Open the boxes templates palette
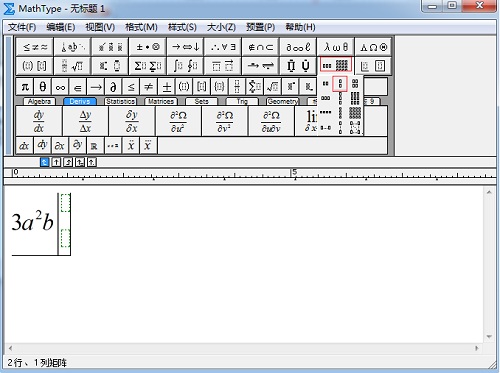Screen dimensions: 500x373 tap(373, 65)
